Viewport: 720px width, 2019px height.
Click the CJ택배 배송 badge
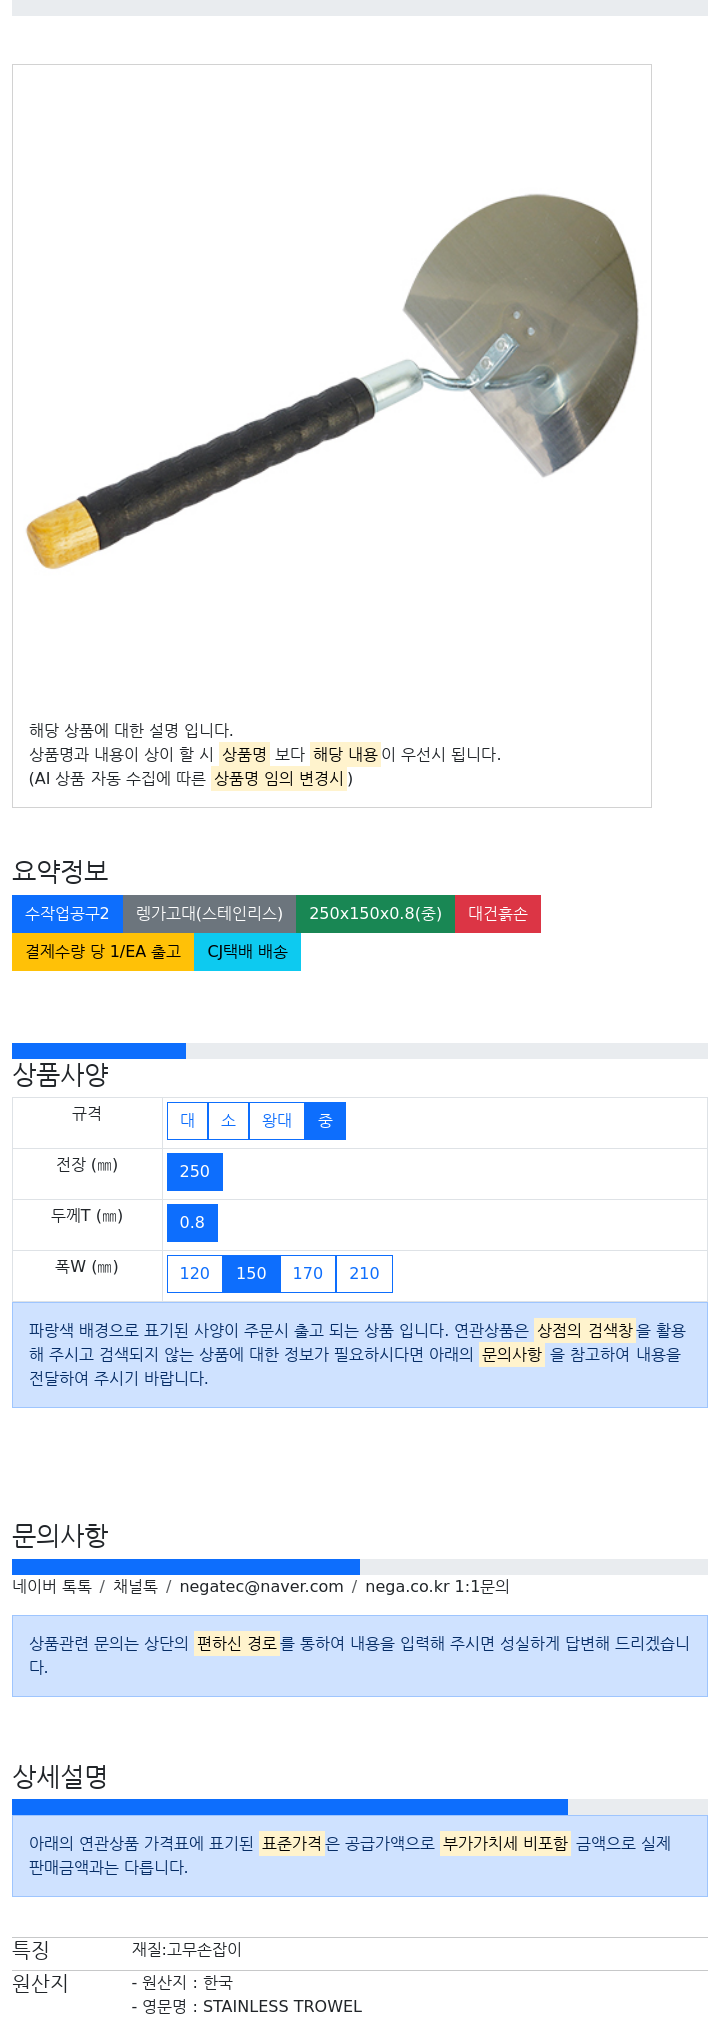pos(247,952)
